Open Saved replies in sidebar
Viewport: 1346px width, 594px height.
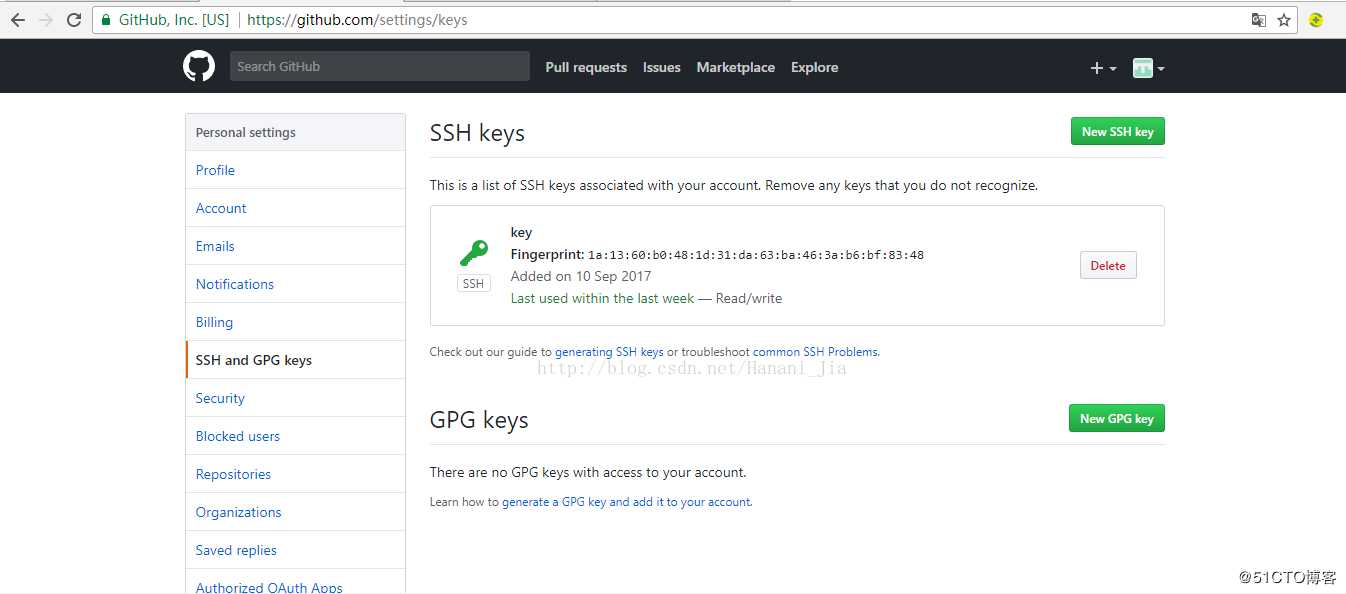point(295,550)
